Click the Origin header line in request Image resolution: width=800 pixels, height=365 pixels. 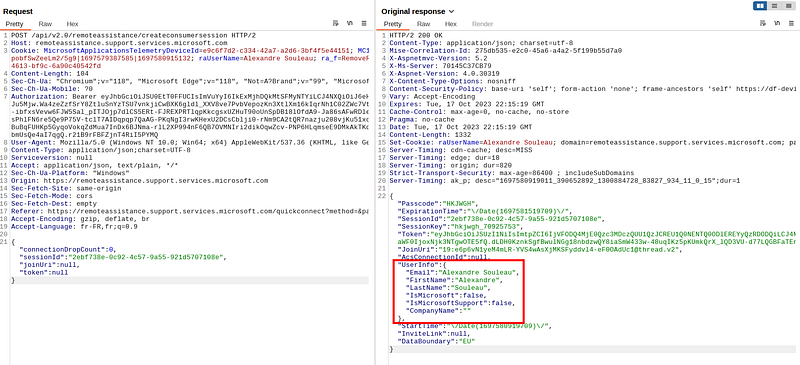139,181
